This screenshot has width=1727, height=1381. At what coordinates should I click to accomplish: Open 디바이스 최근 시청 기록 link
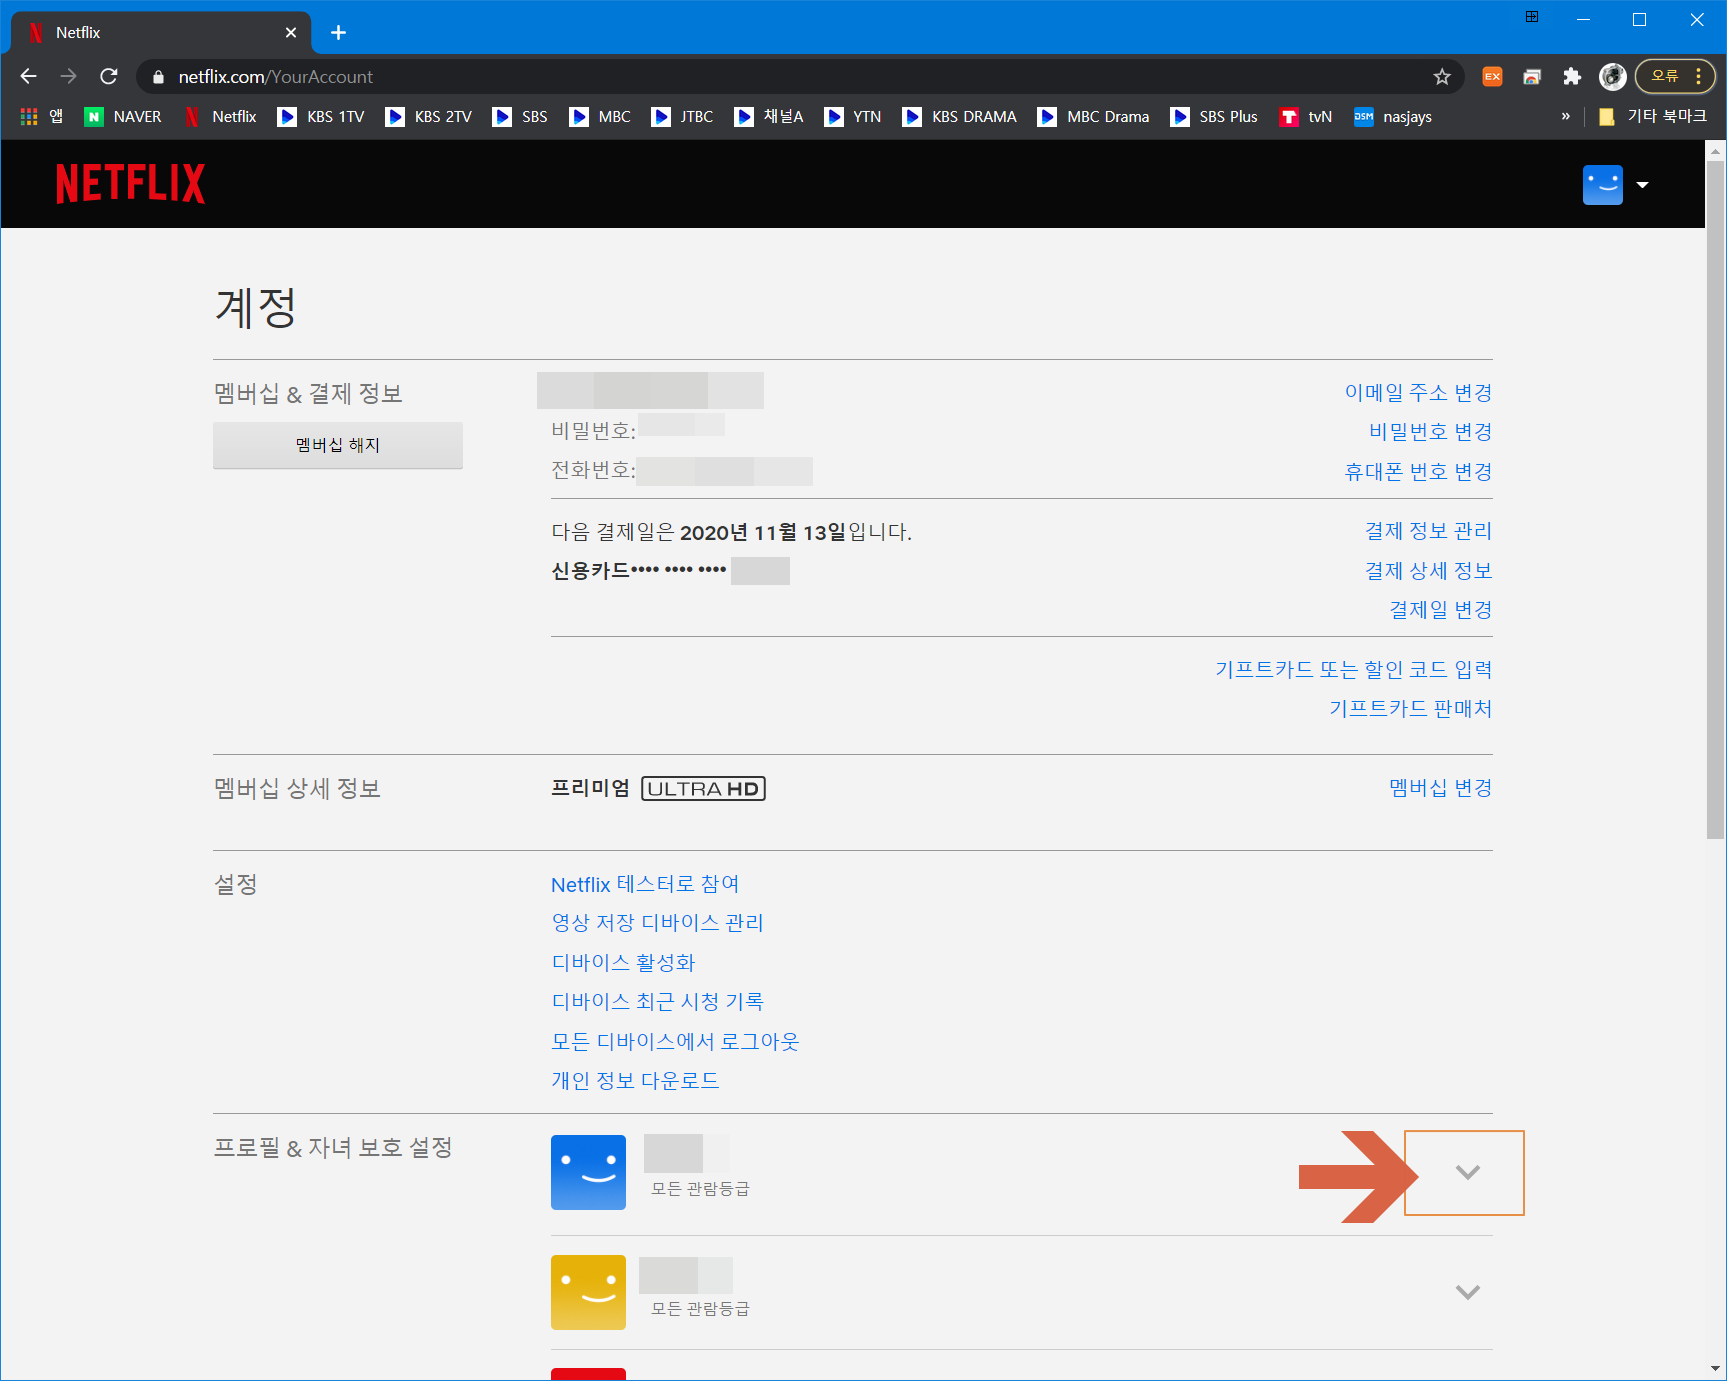[657, 1001]
